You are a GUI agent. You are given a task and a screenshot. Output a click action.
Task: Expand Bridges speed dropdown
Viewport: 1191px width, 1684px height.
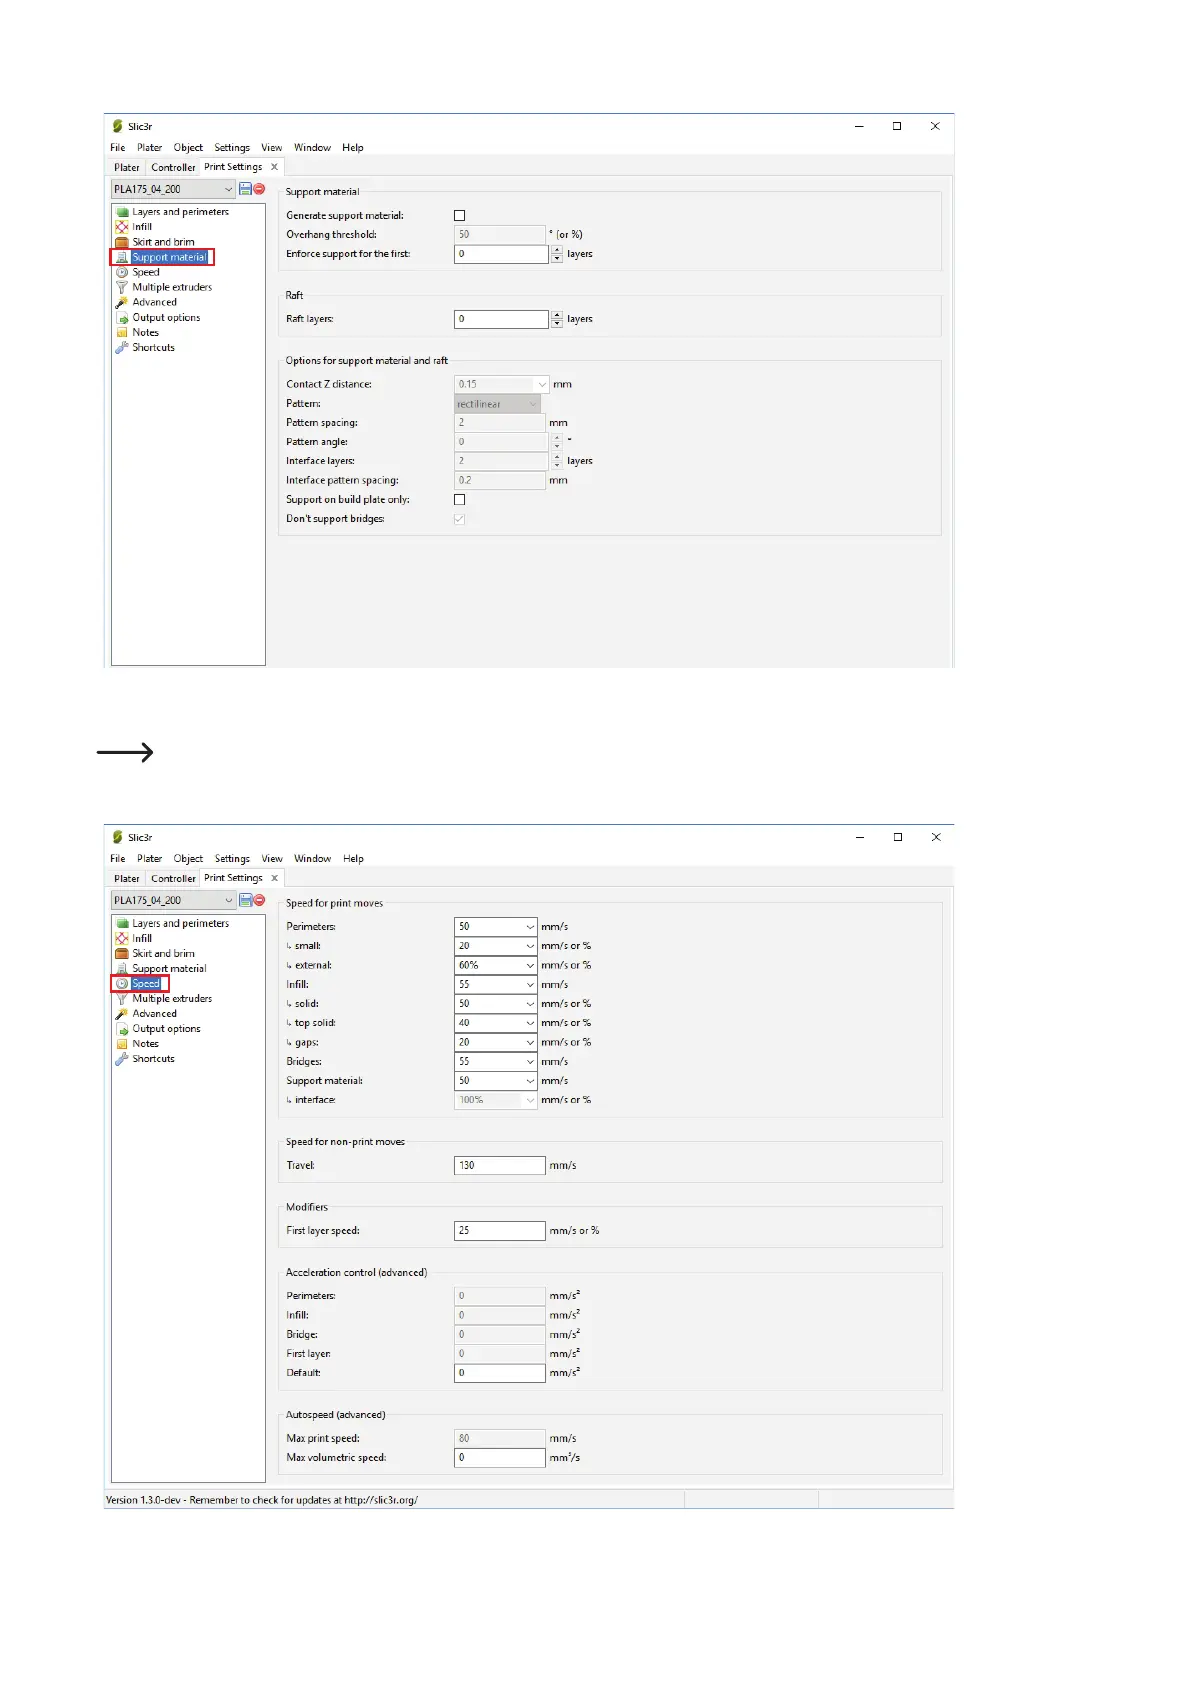point(530,1062)
